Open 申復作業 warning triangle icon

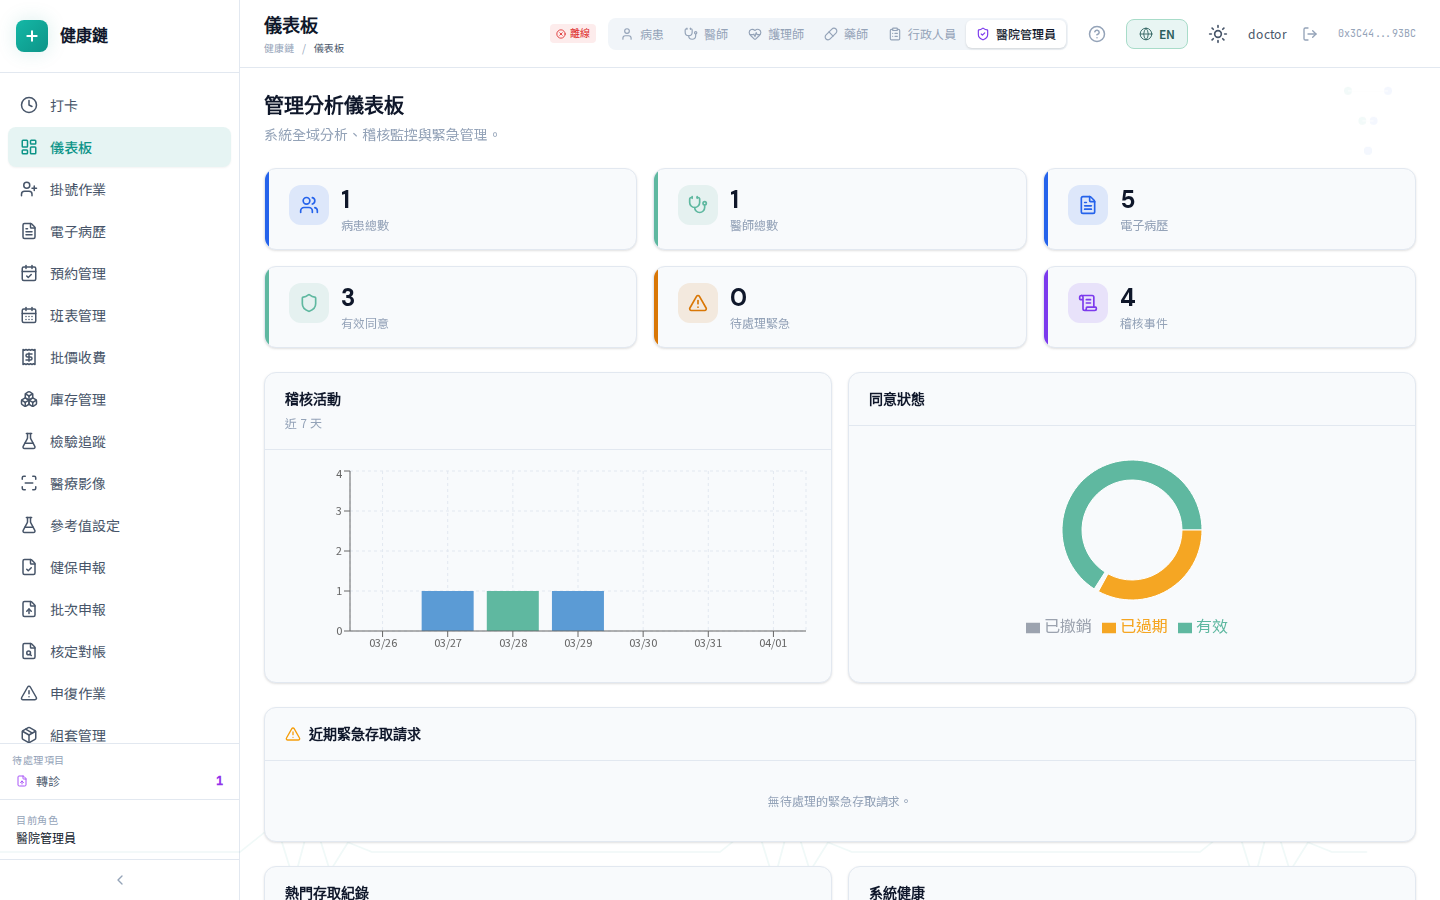[x=29, y=693]
